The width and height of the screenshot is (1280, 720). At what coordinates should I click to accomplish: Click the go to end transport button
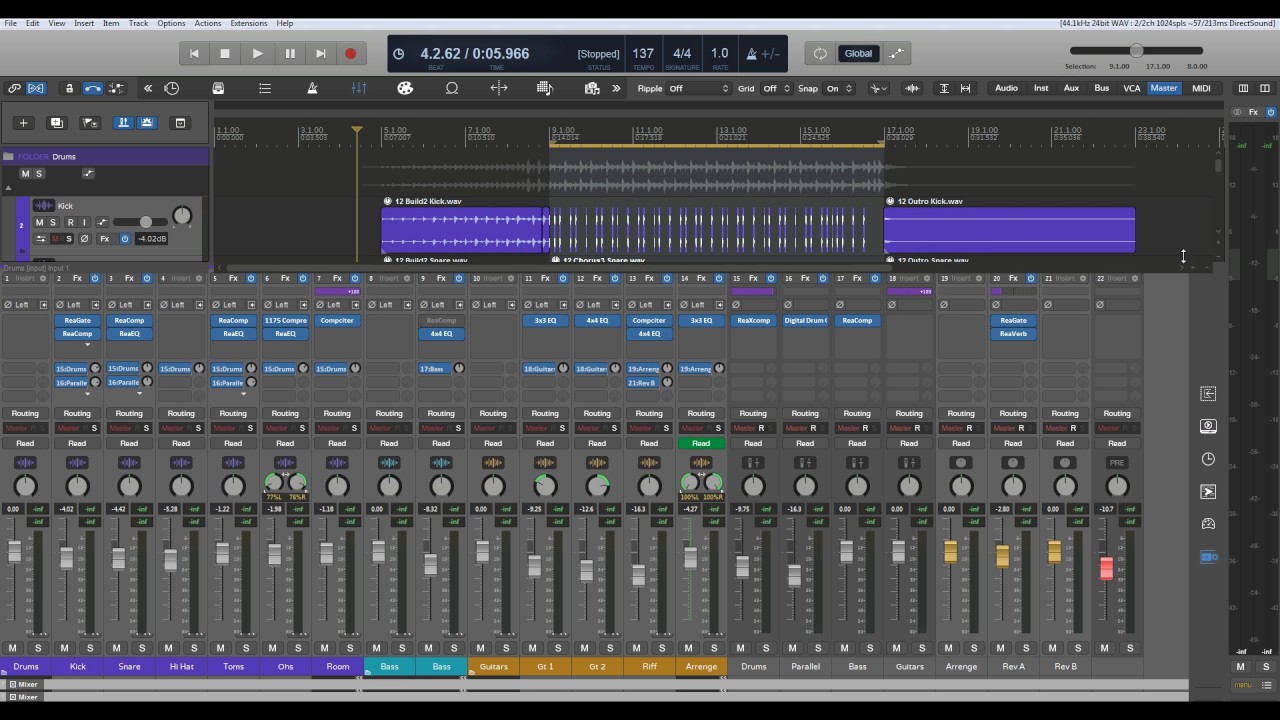click(321, 54)
